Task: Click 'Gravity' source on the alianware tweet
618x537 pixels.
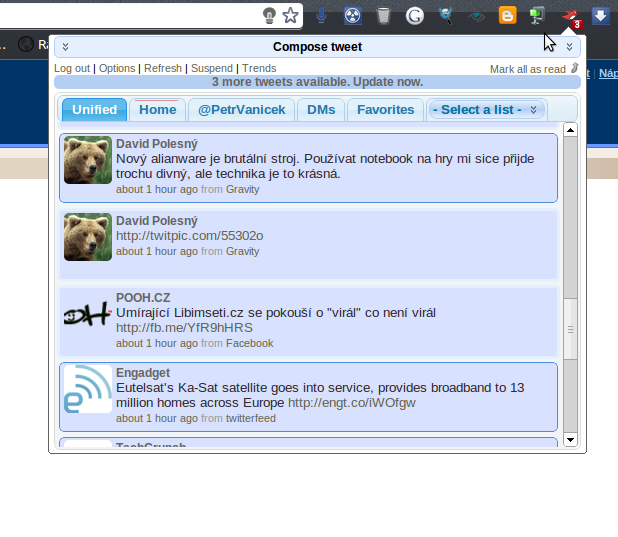Action: pos(242,189)
